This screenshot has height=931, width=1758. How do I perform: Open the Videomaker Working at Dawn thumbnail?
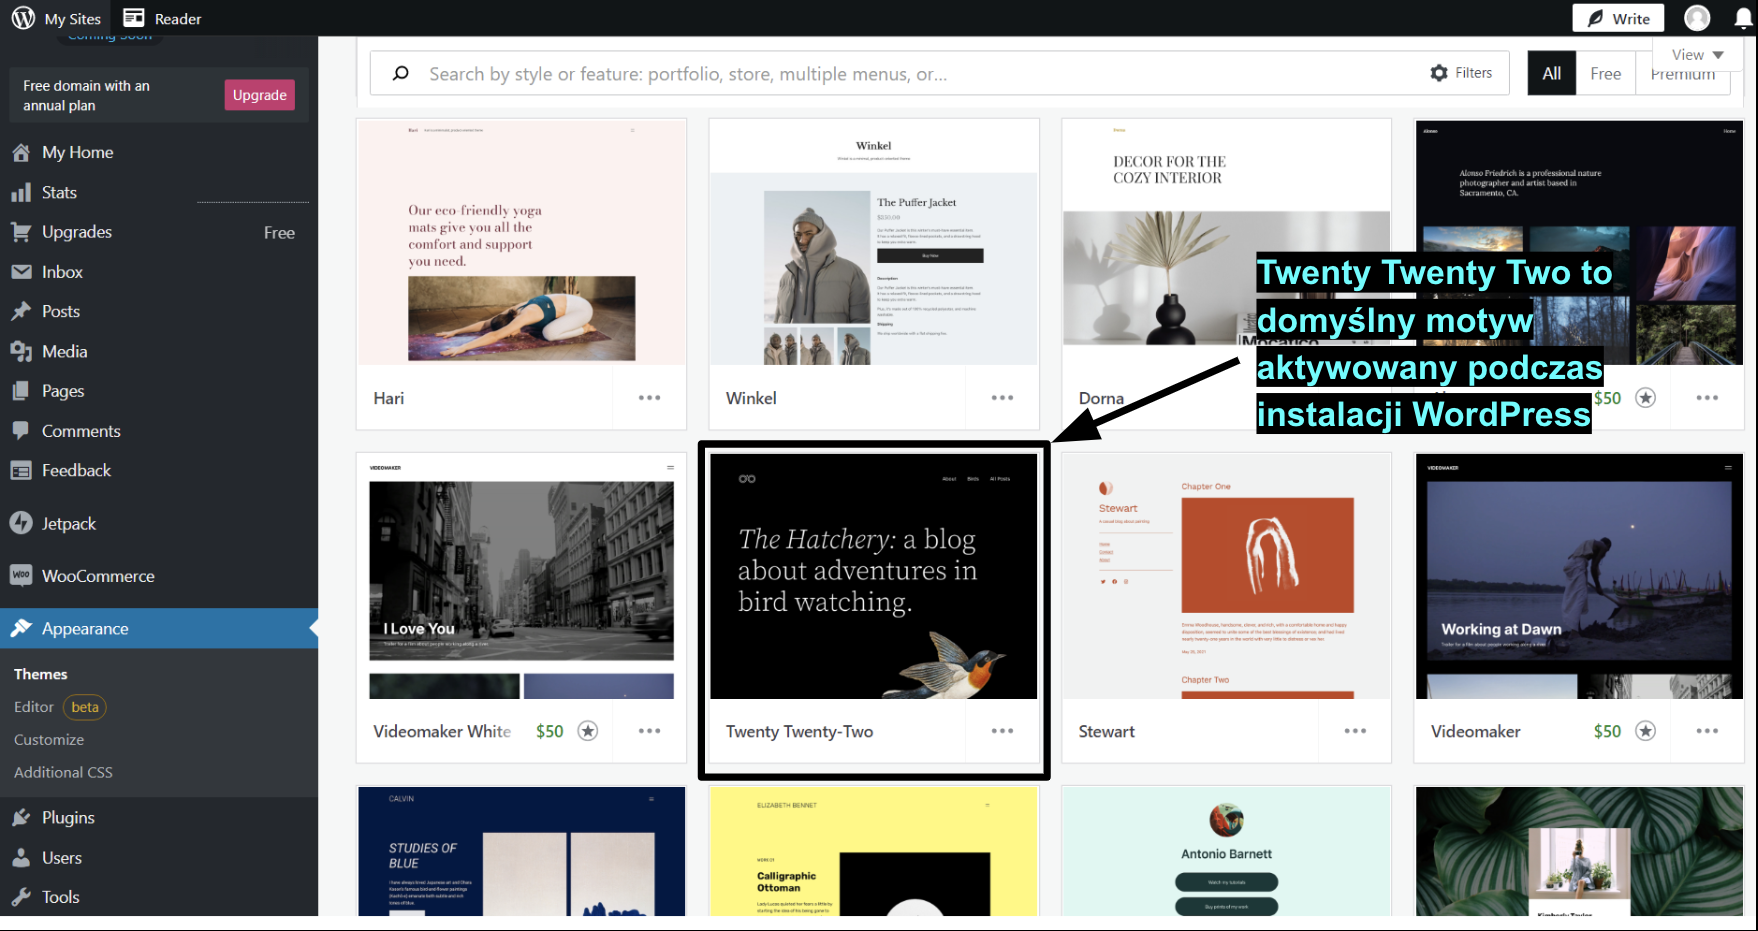pos(1579,576)
